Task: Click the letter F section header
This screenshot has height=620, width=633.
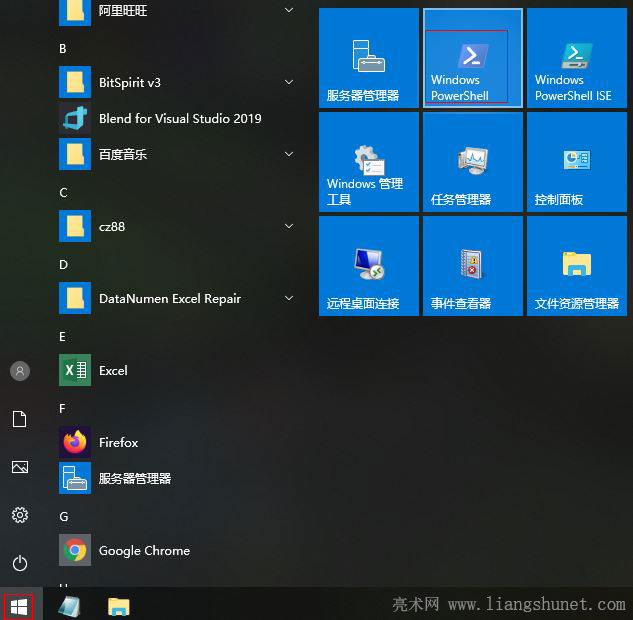Action: coord(63,408)
